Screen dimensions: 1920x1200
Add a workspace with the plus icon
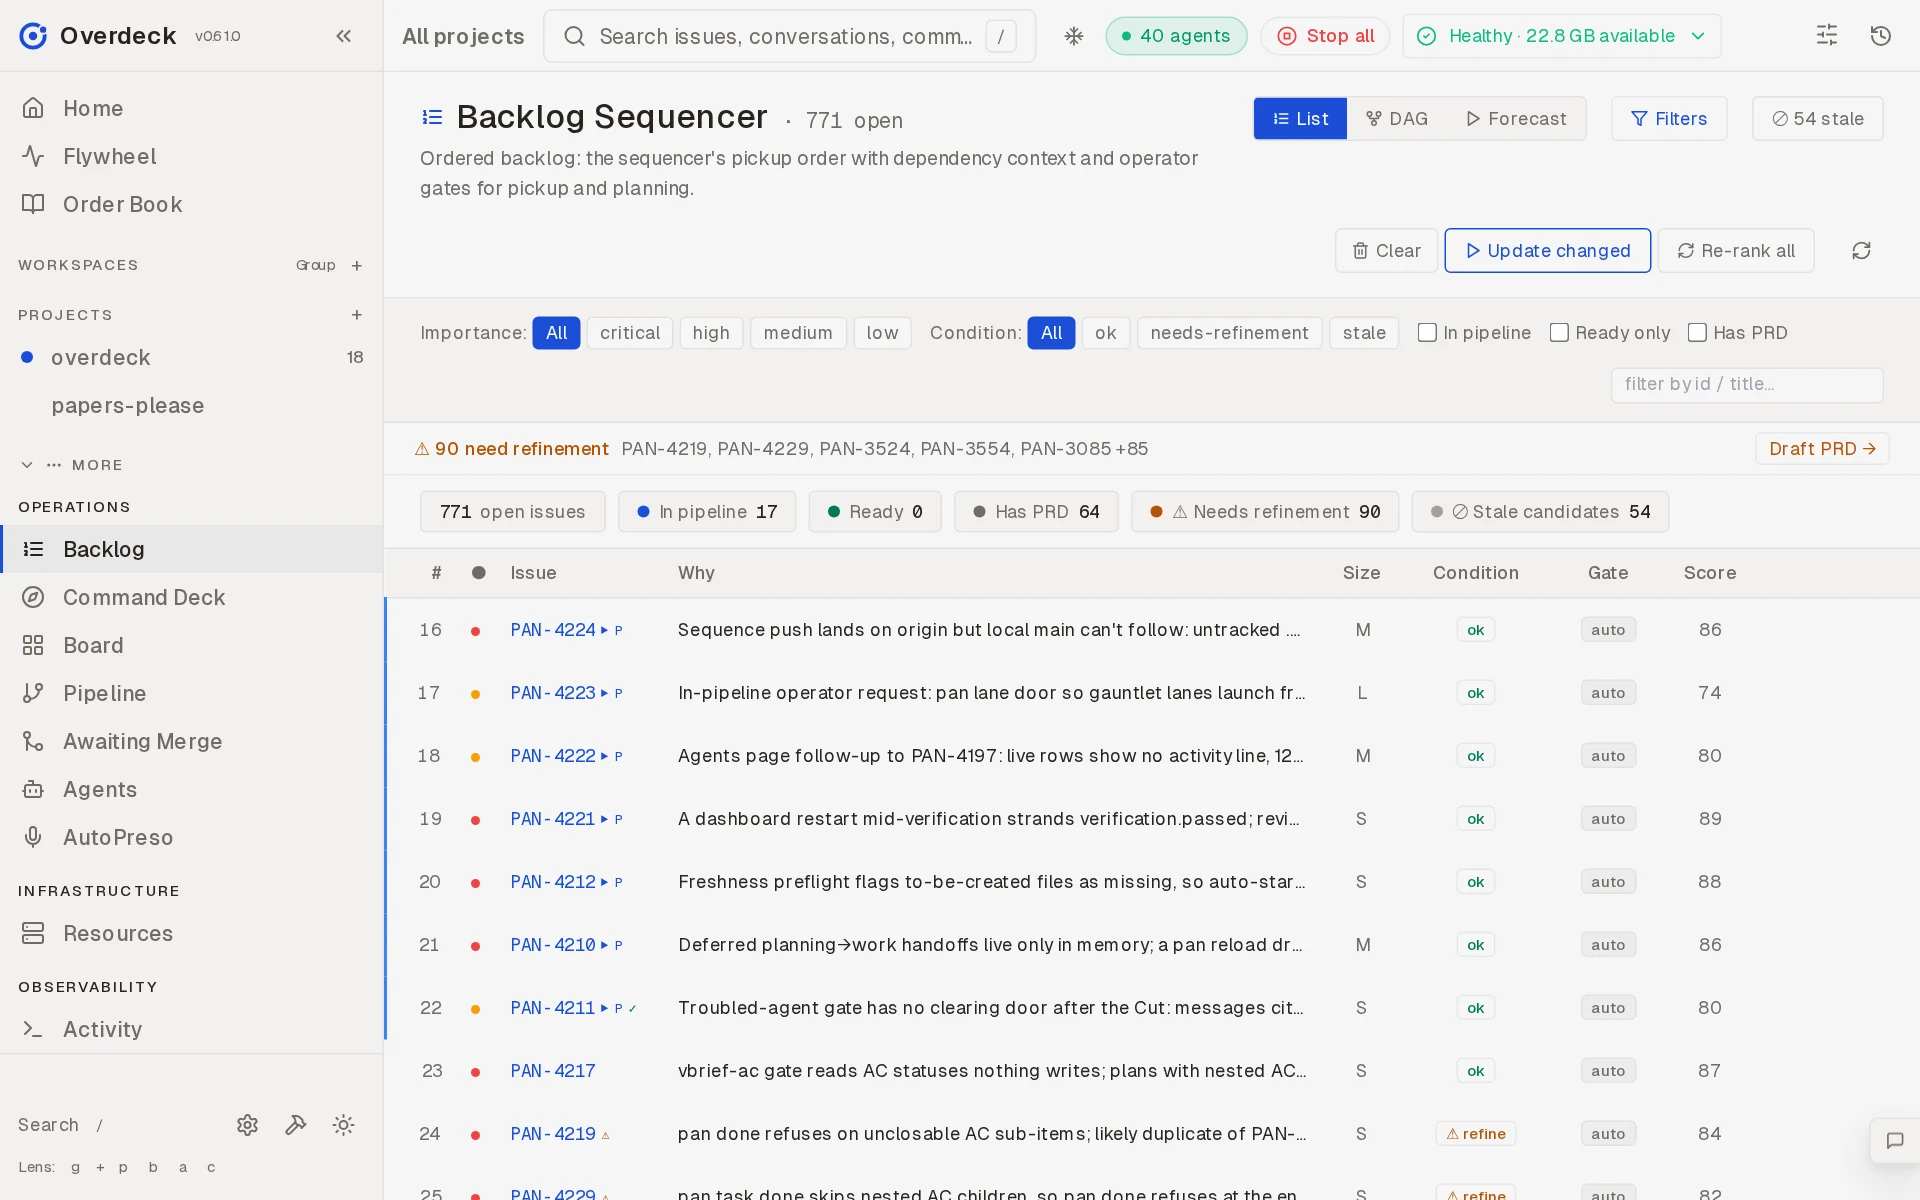pyautogui.click(x=357, y=266)
